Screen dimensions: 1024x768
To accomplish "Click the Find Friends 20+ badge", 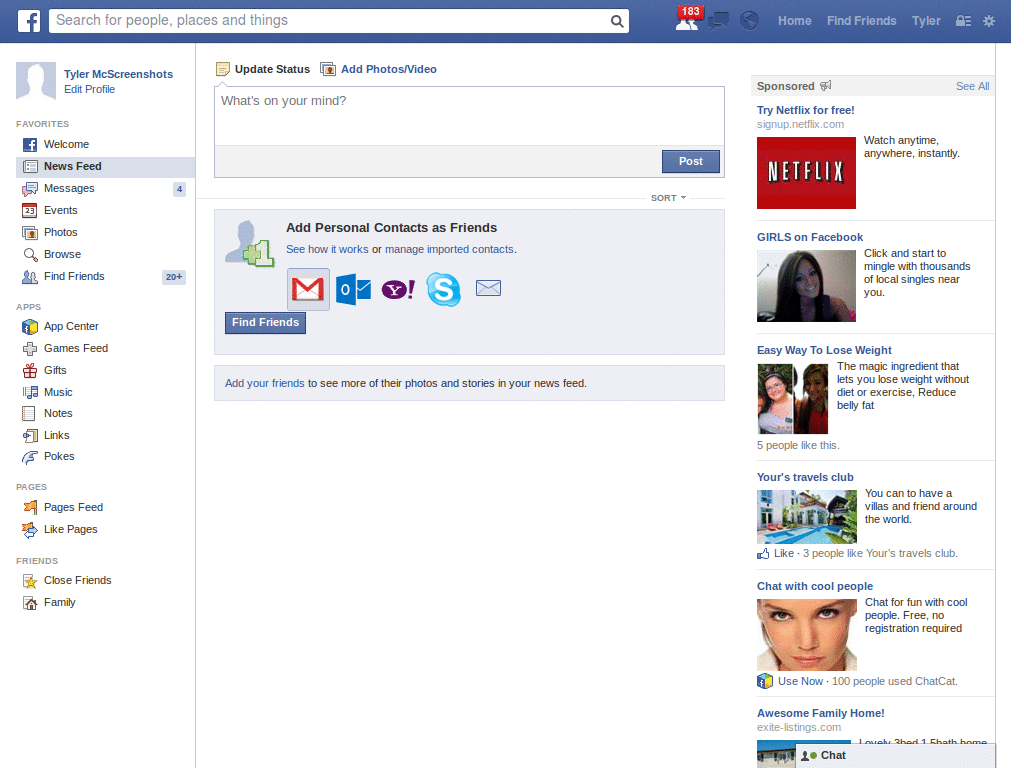I will point(174,277).
